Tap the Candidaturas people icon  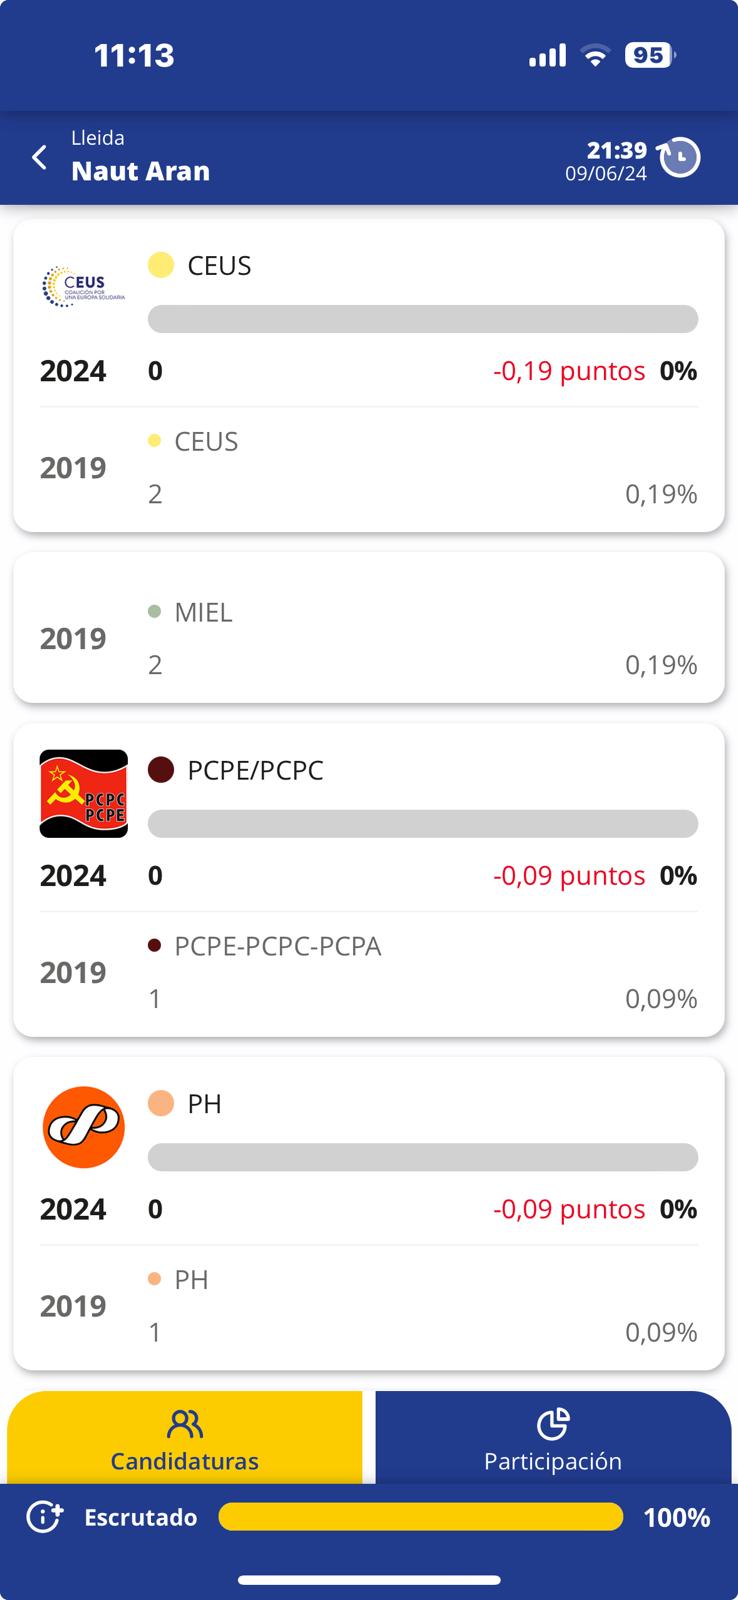[185, 1423]
